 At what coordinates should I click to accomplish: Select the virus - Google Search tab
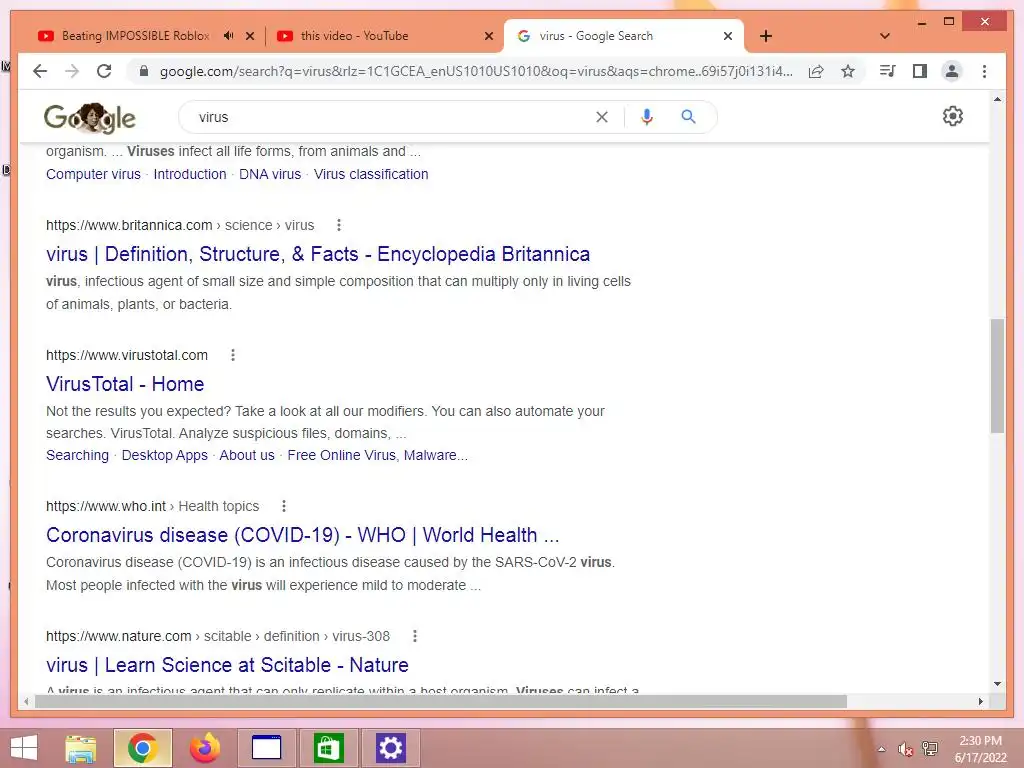coord(596,36)
